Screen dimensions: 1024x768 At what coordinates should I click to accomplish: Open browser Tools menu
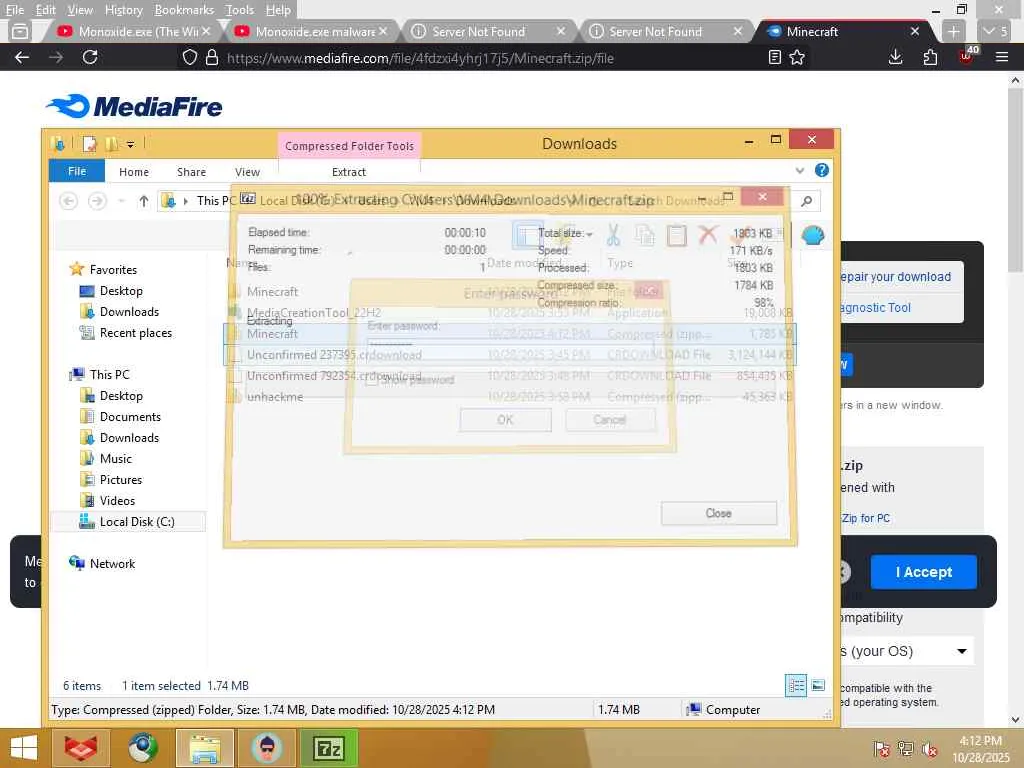(x=239, y=10)
